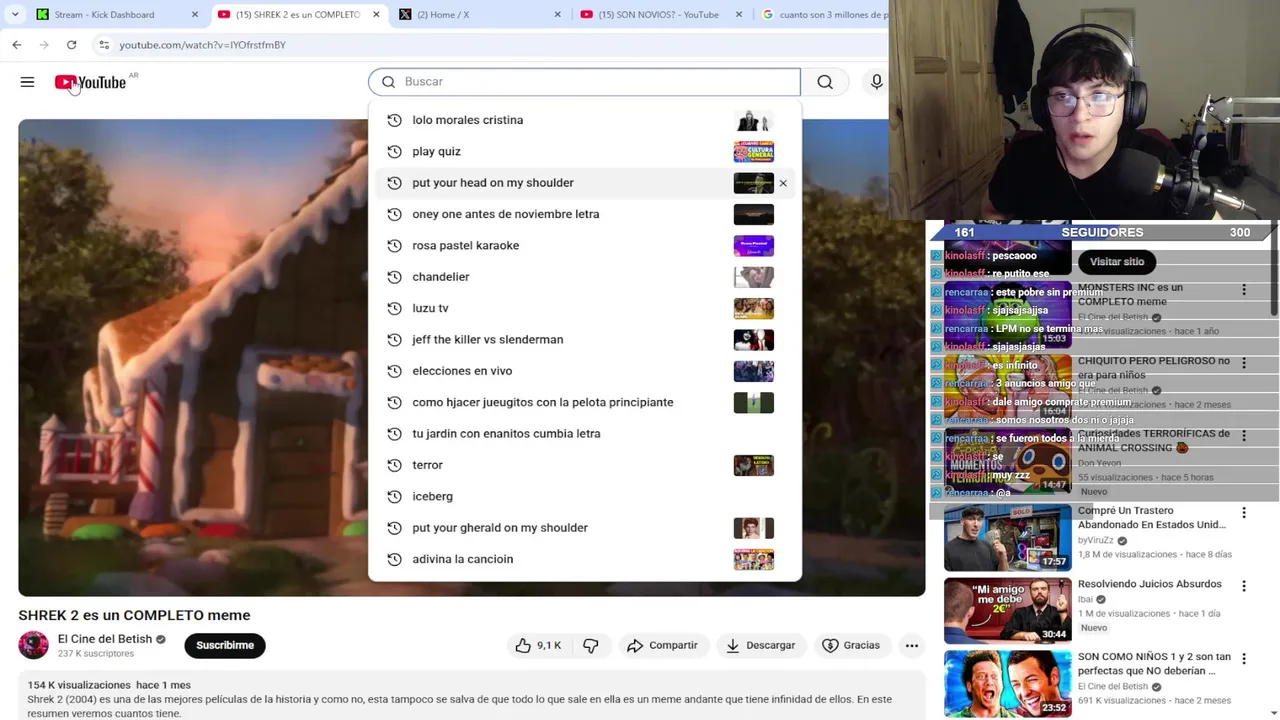1280x720 pixels.
Task: Click the Visitar sitio button
Action: pos(1117,262)
